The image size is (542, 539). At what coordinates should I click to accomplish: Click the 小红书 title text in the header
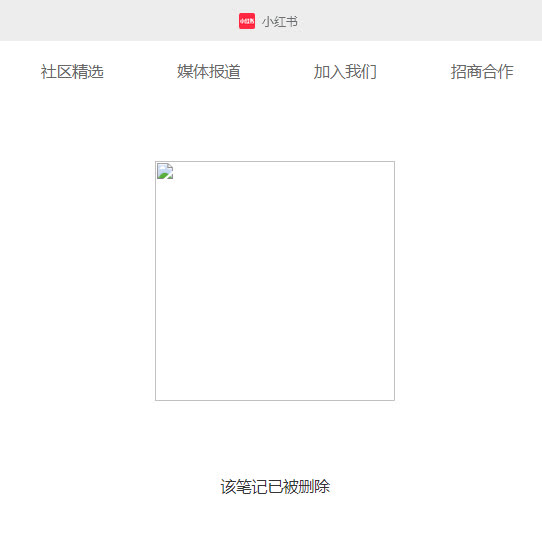pyautogui.click(x=280, y=22)
